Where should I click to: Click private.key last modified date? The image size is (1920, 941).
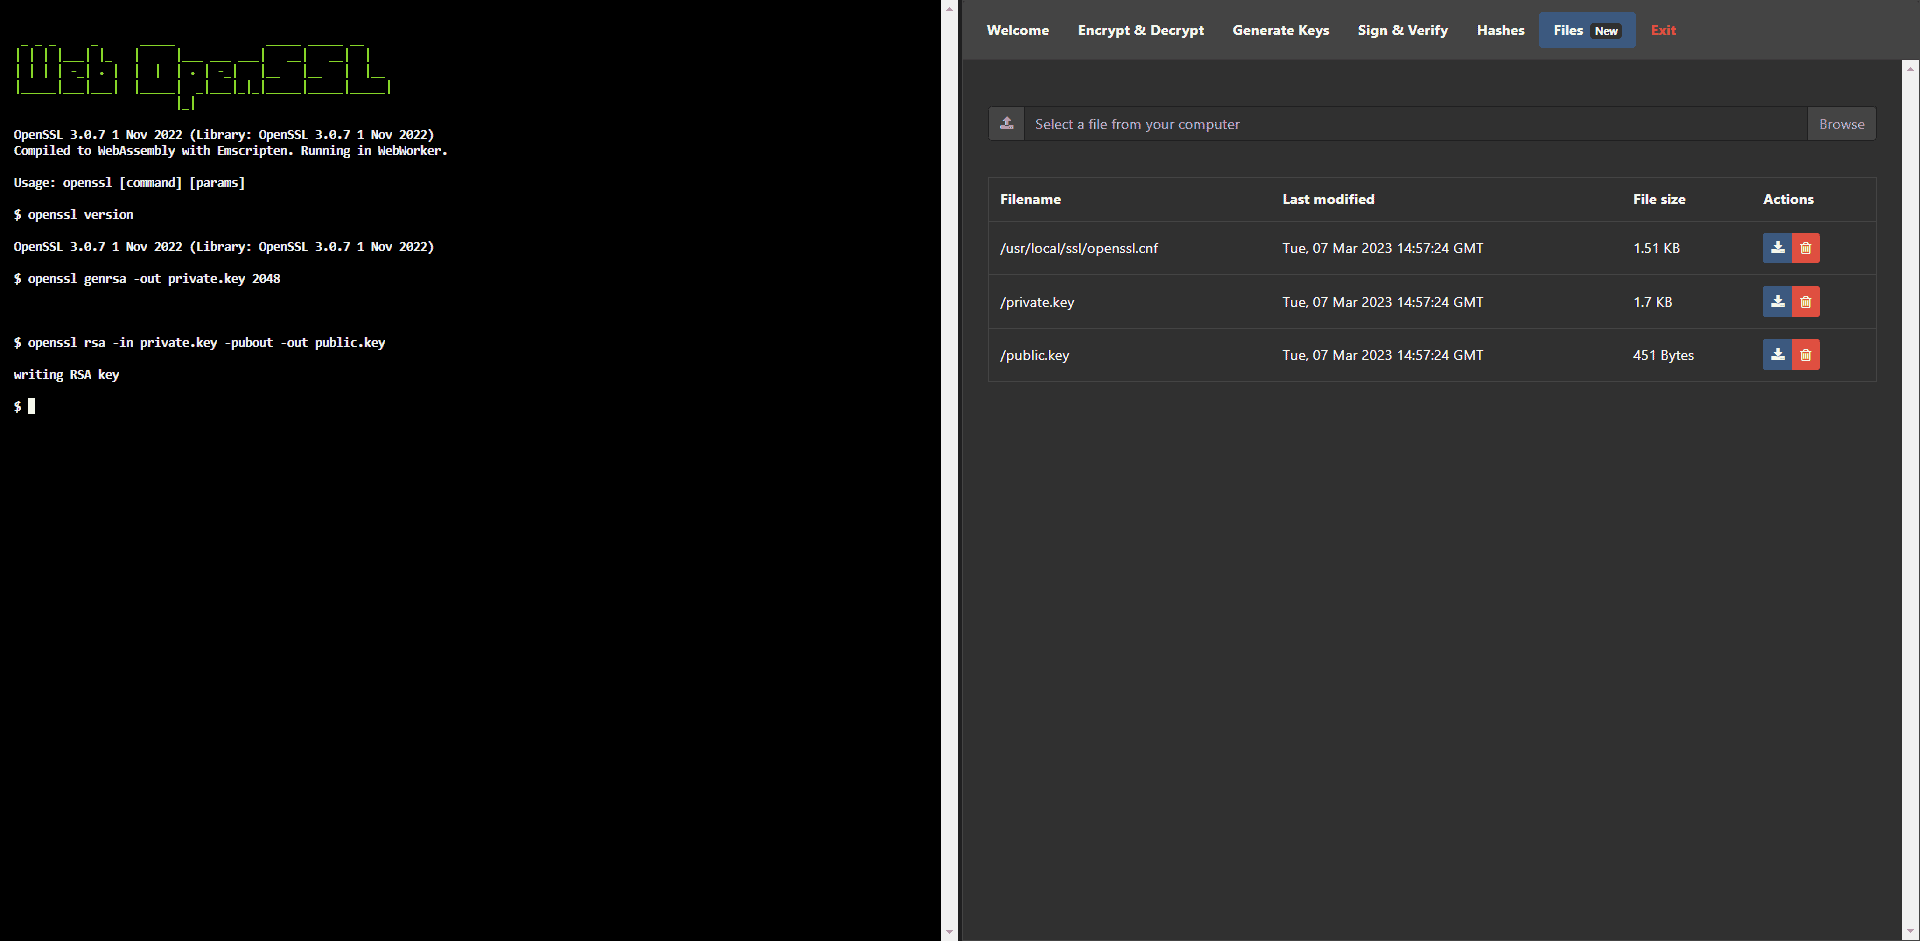pyautogui.click(x=1383, y=302)
